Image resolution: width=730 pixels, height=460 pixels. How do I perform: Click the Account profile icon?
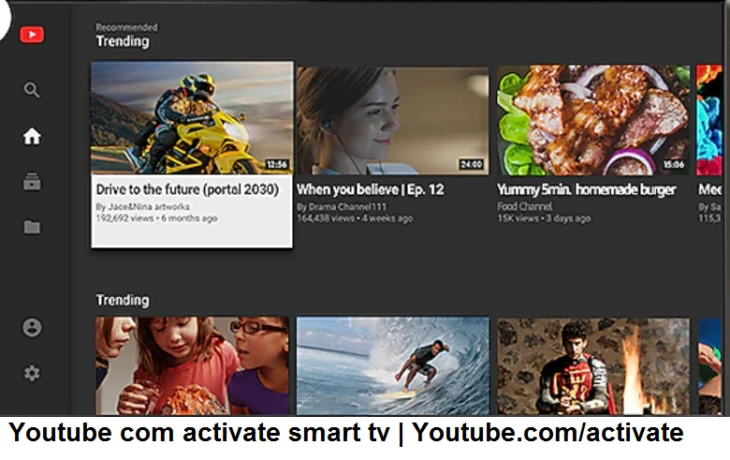32,327
